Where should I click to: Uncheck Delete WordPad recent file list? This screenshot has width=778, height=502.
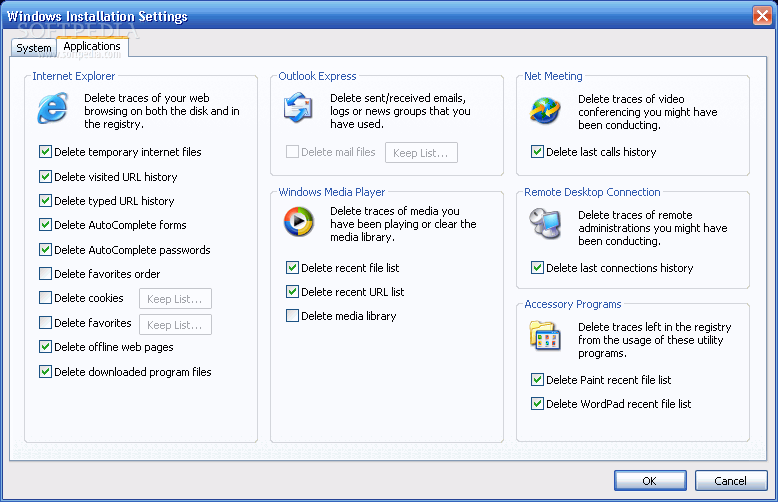pos(537,404)
